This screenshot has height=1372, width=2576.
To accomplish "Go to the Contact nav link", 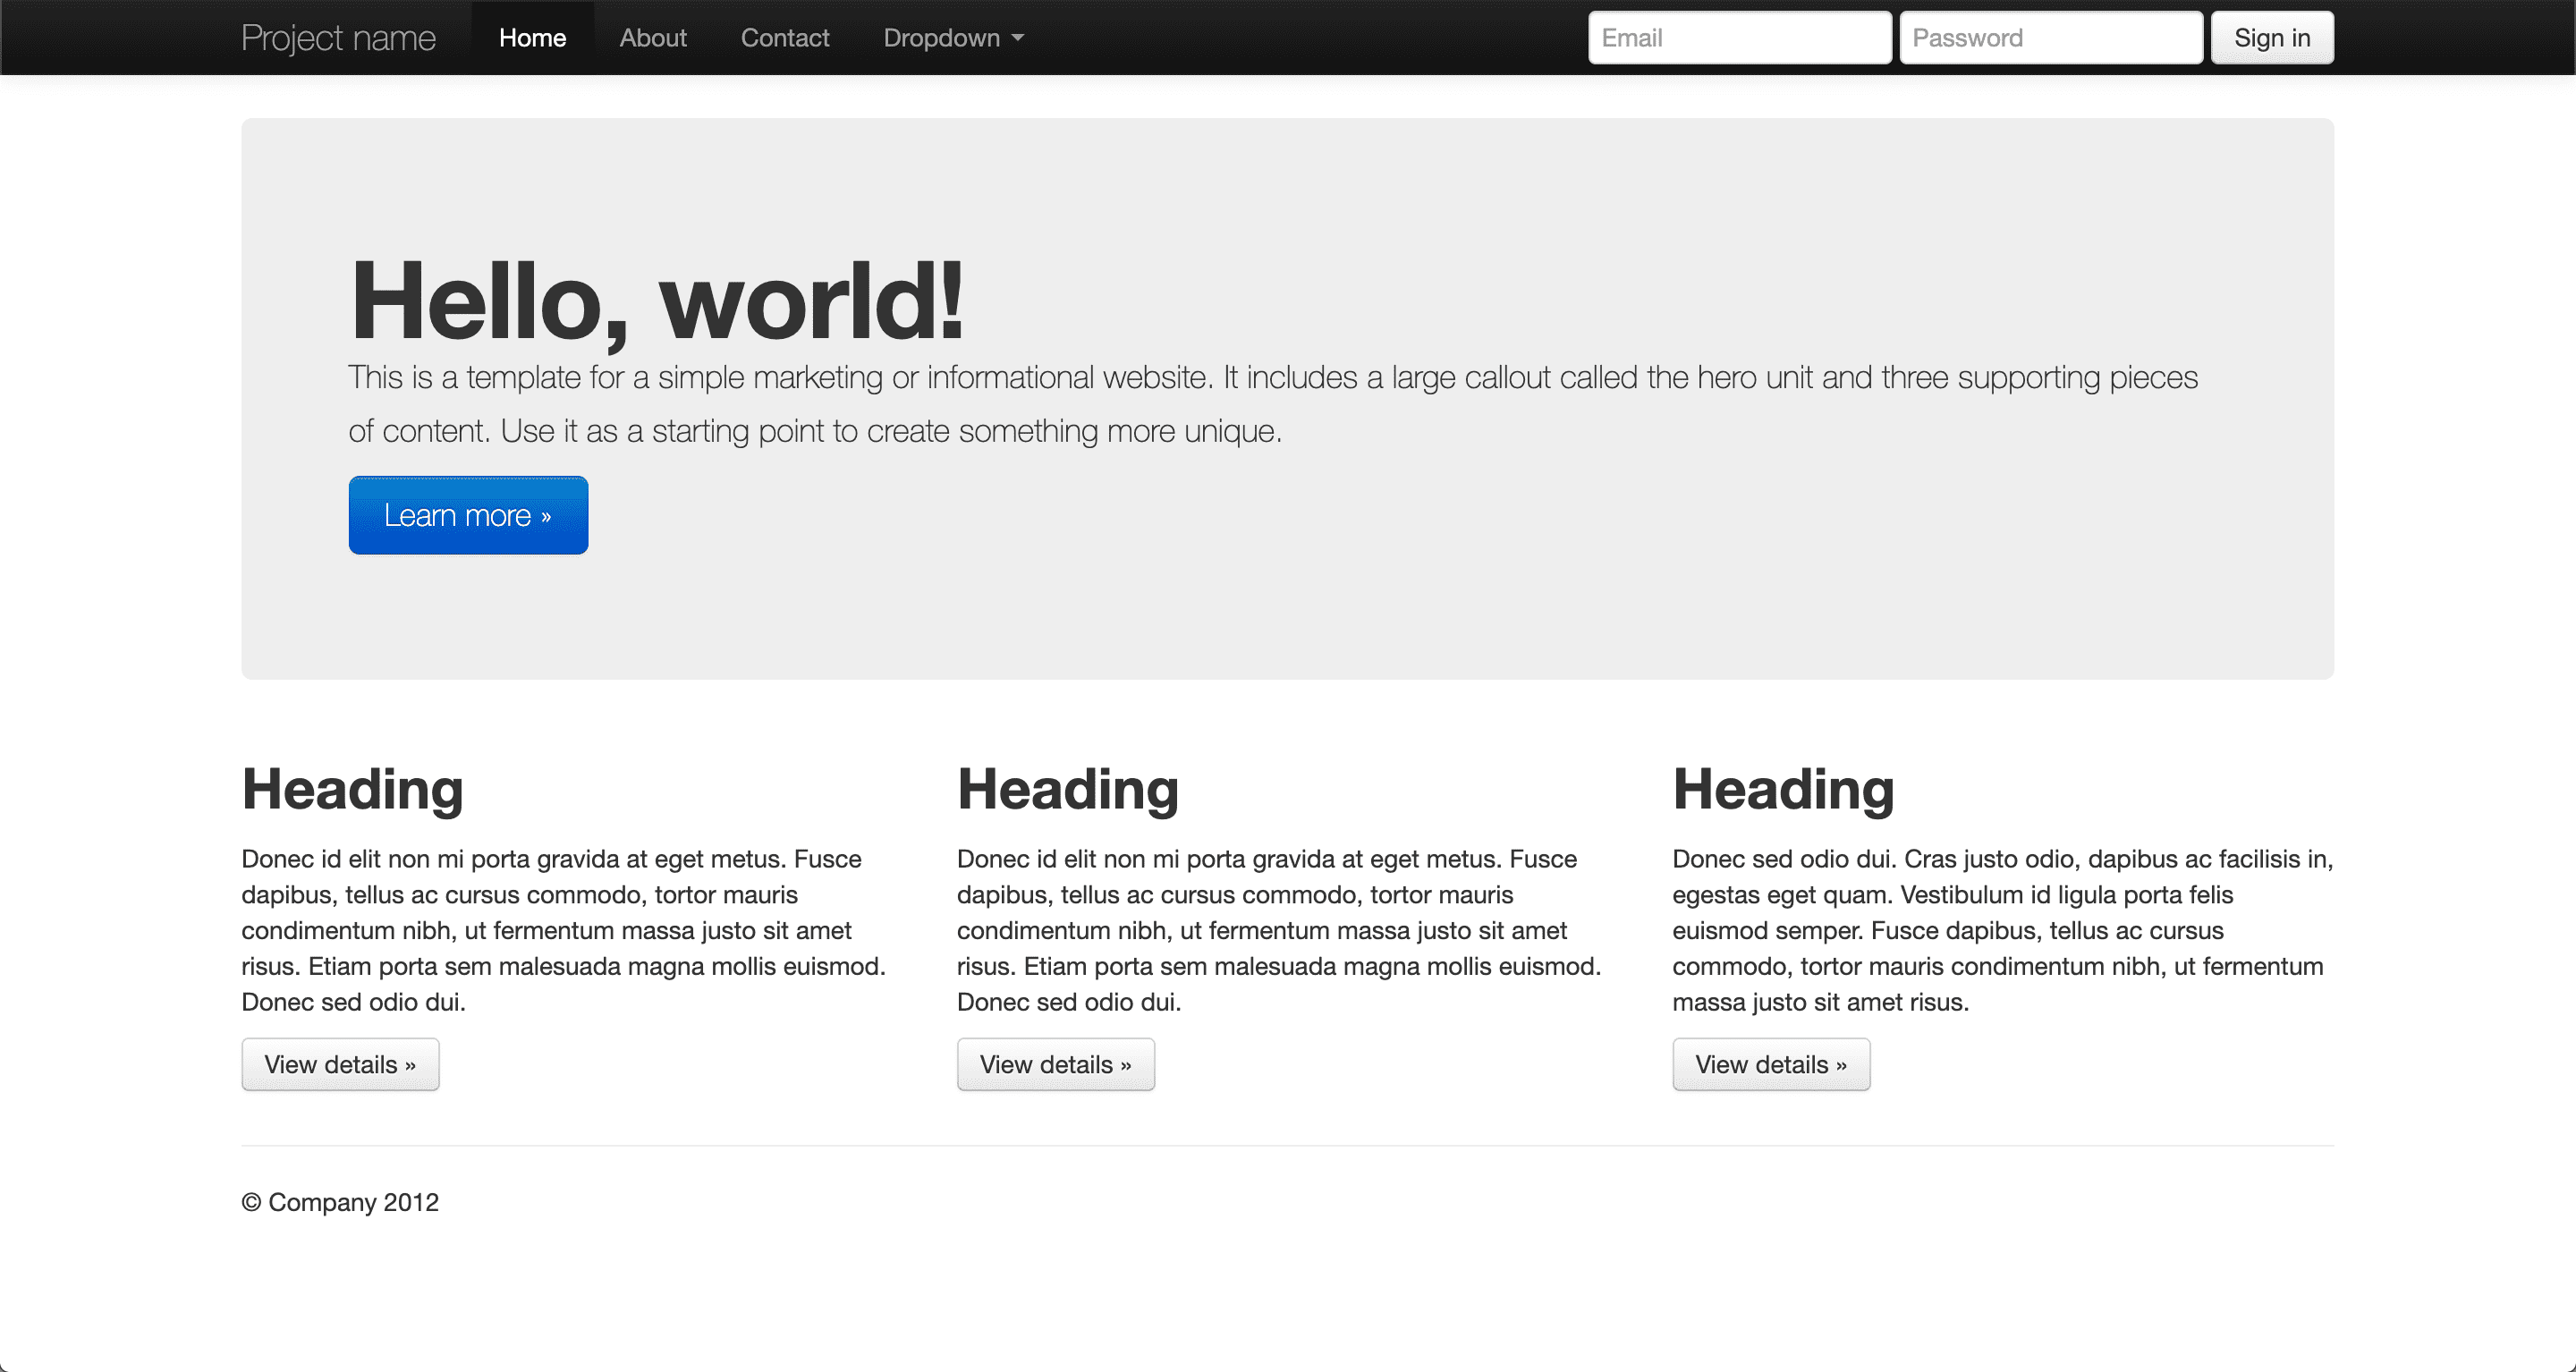I will pyautogui.click(x=784, y=38).
